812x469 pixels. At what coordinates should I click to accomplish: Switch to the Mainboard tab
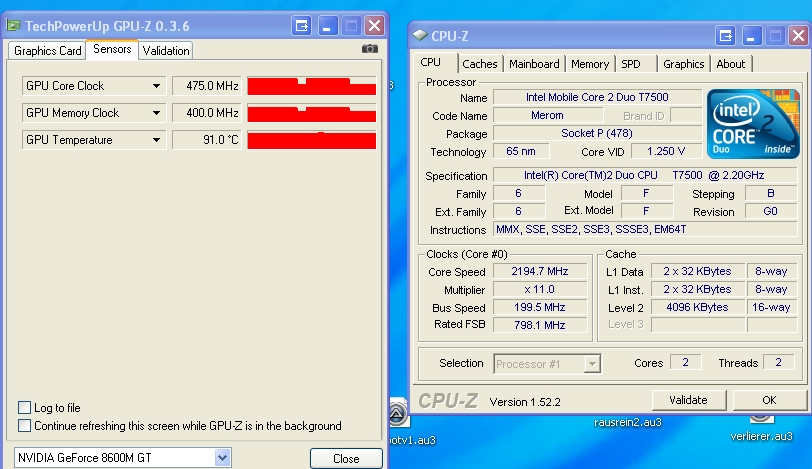point(534,64)
